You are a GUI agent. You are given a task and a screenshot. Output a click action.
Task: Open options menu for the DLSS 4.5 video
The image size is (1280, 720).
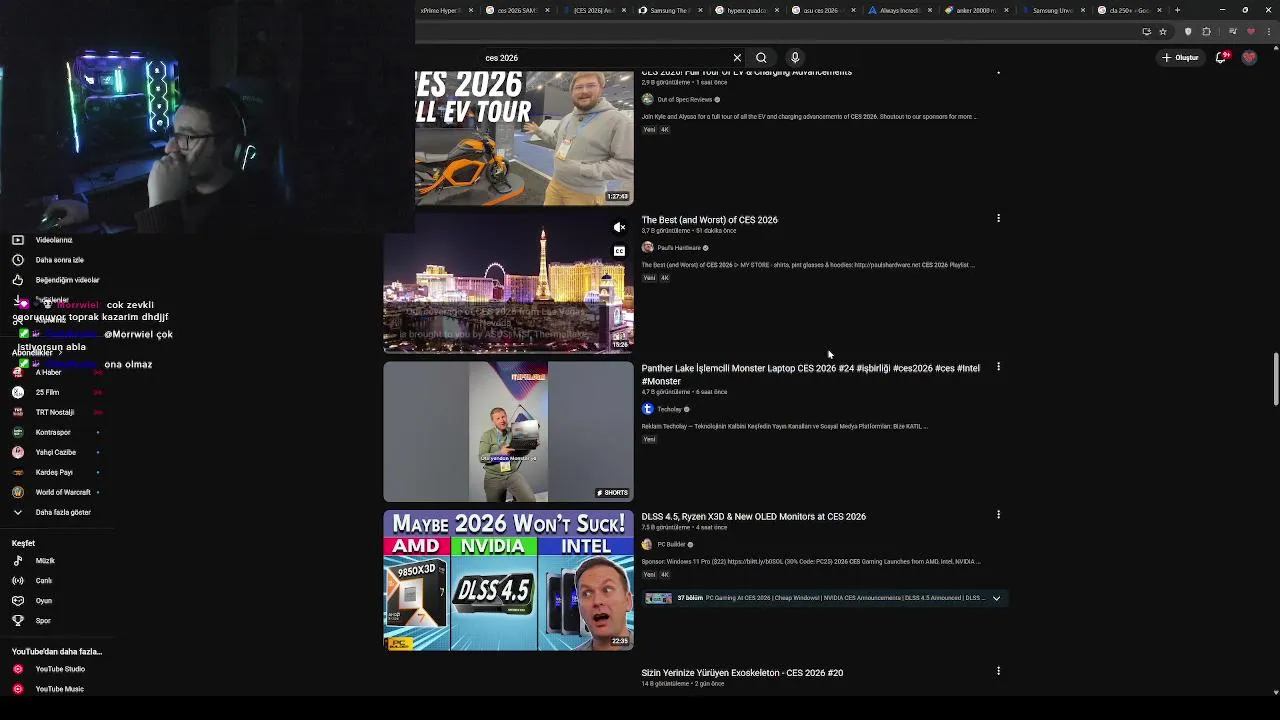[x=998, y=515]
